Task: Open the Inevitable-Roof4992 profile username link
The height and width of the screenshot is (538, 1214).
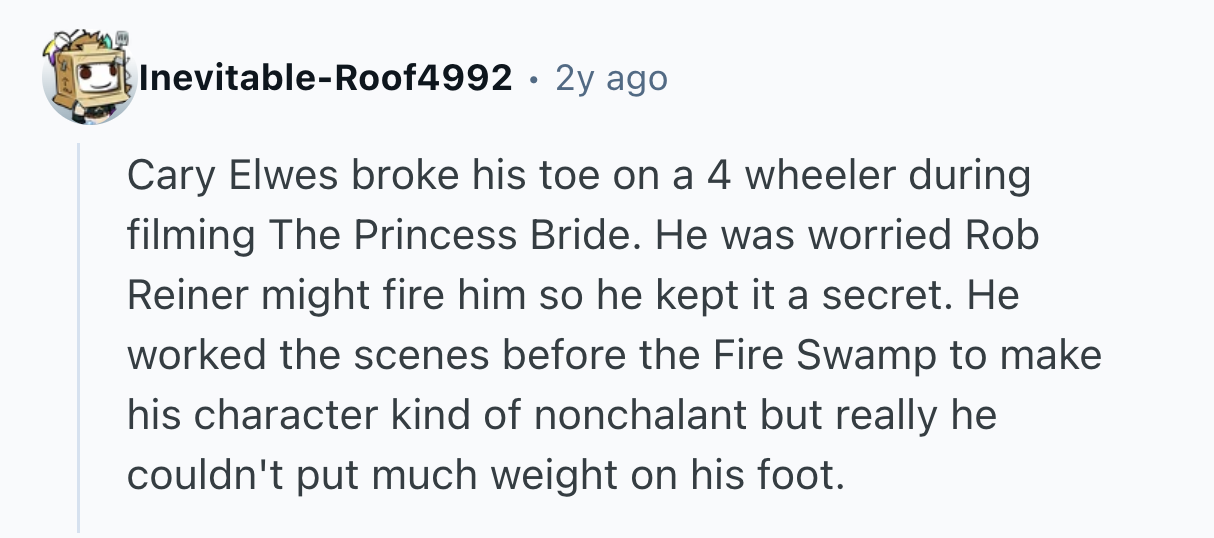Action: point(326,77)
